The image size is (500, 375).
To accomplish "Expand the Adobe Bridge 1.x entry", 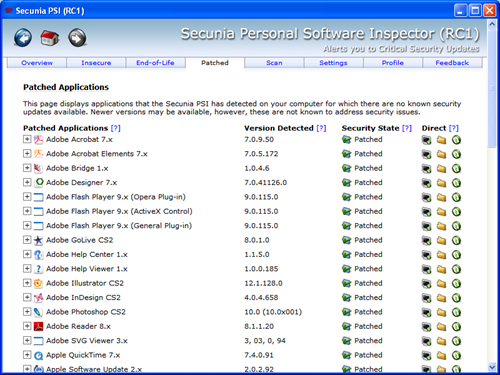I will coord(27,168).
